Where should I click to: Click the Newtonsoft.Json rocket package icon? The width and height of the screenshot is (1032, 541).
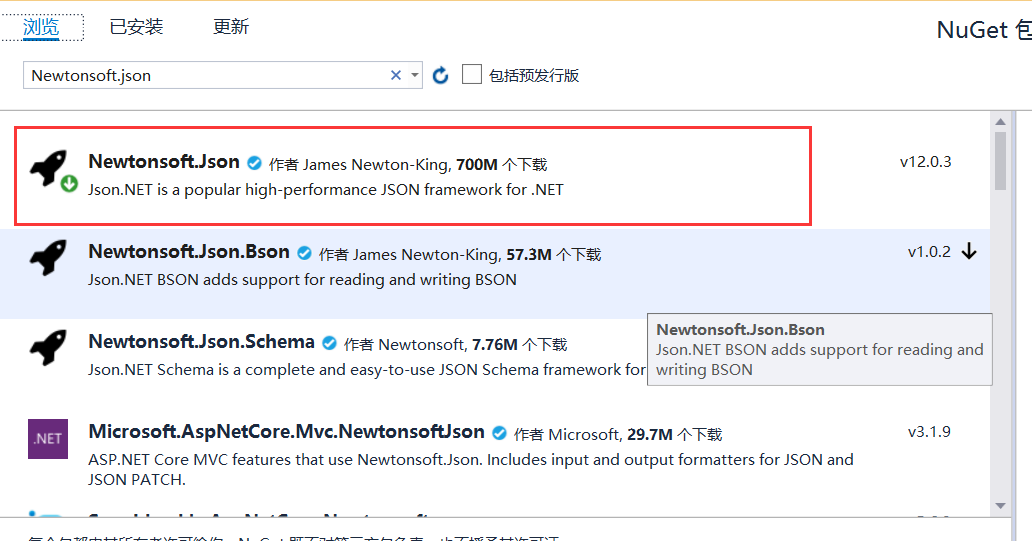pyautogui.click(x=48, y=169)
